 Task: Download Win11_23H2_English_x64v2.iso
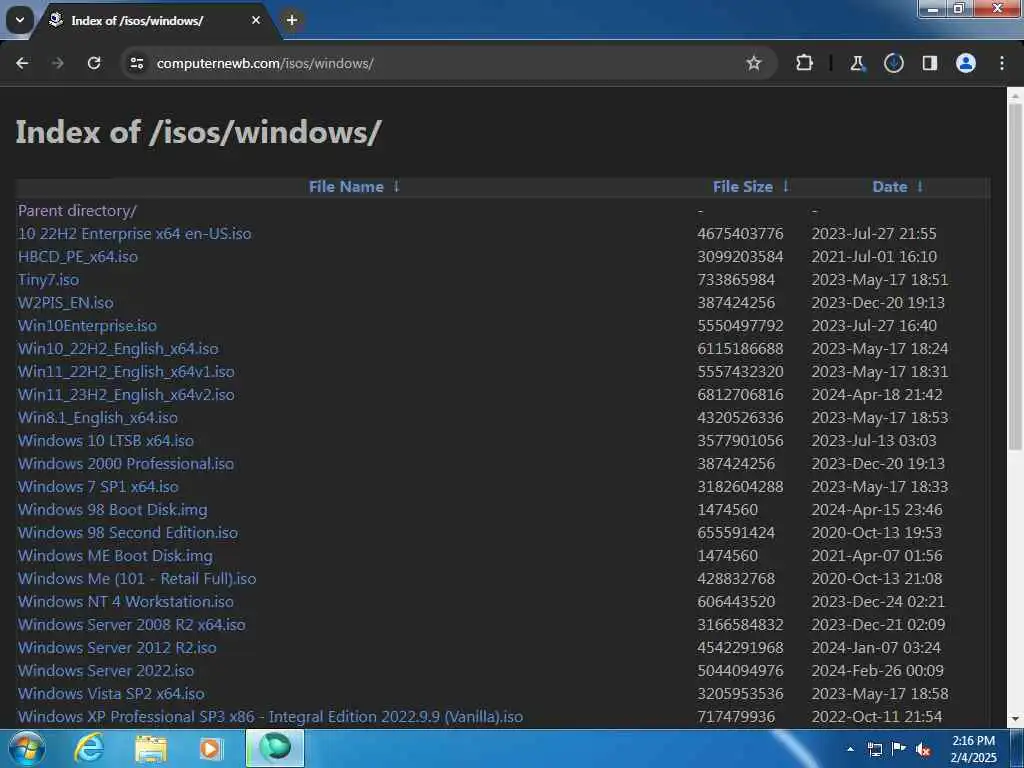[x=126, y=394]
